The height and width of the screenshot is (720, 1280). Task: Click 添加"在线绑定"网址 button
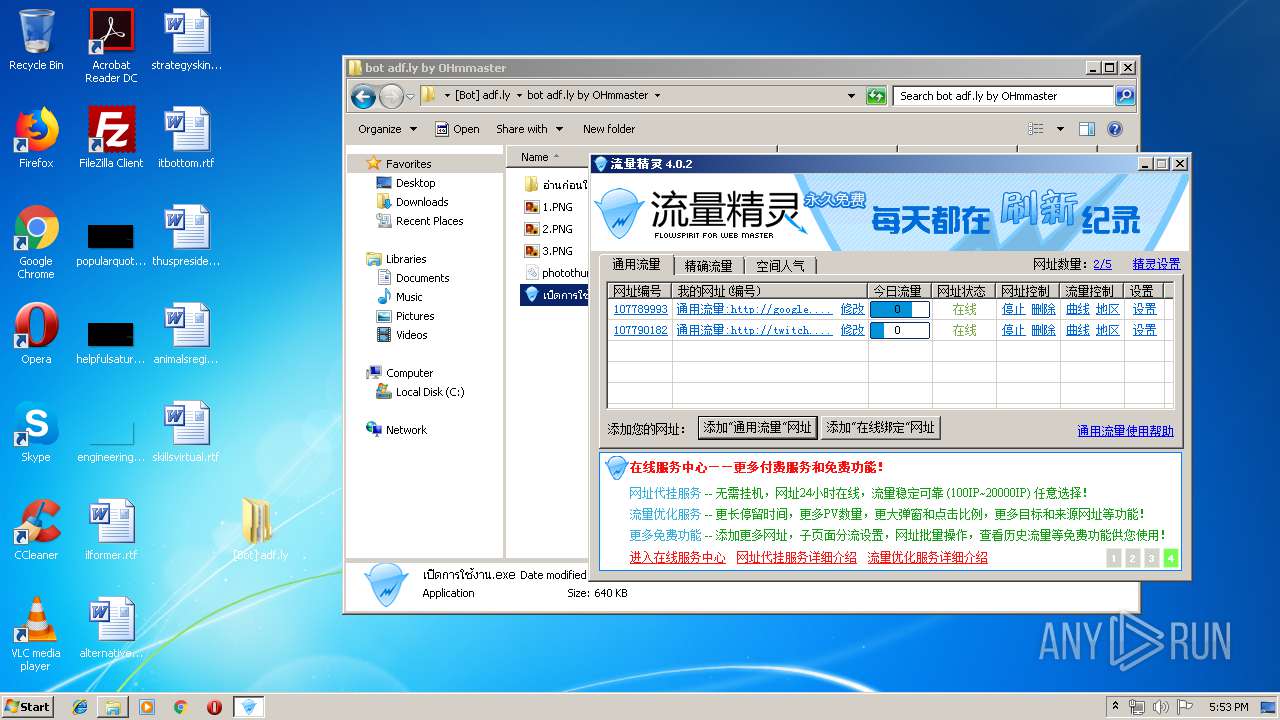coord(881,428)
